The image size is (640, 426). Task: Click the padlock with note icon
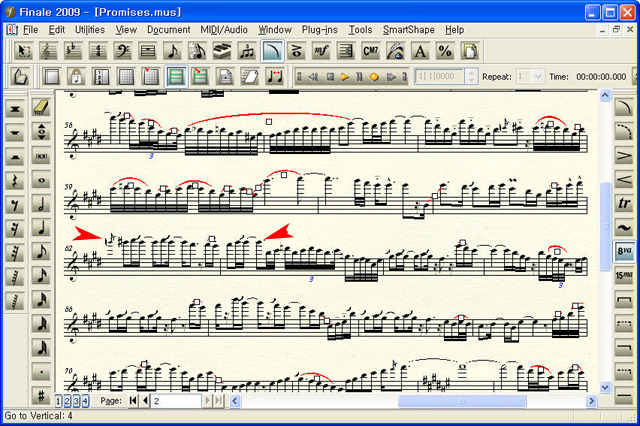coord(76,76)
